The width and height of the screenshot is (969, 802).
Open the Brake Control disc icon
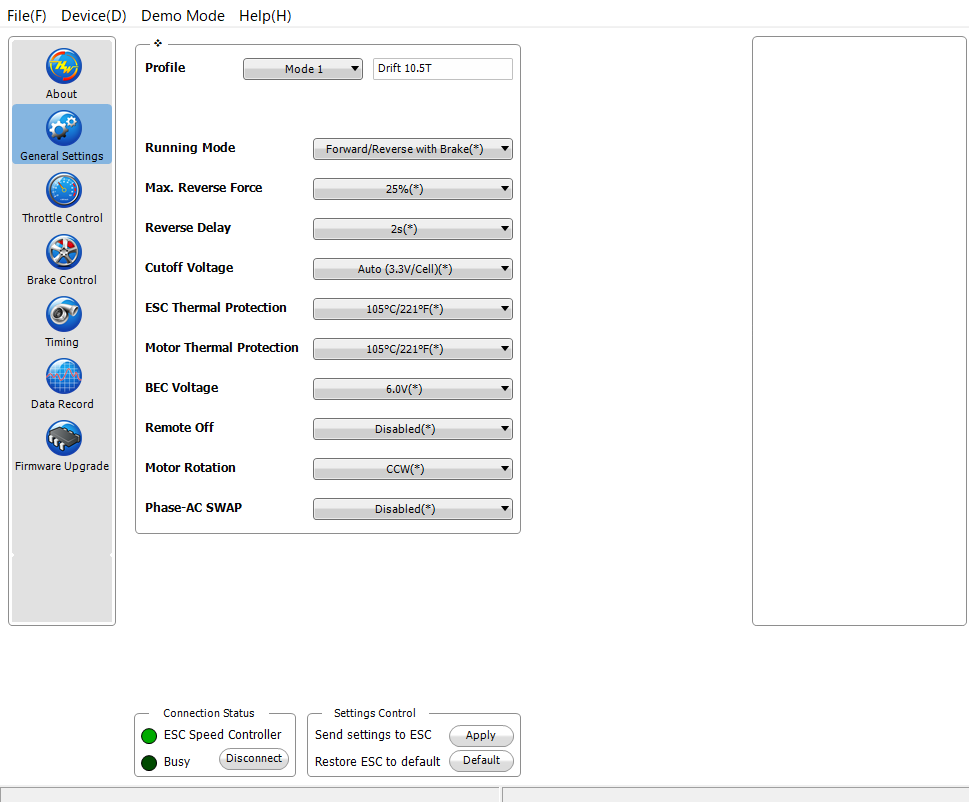[63, 253]
